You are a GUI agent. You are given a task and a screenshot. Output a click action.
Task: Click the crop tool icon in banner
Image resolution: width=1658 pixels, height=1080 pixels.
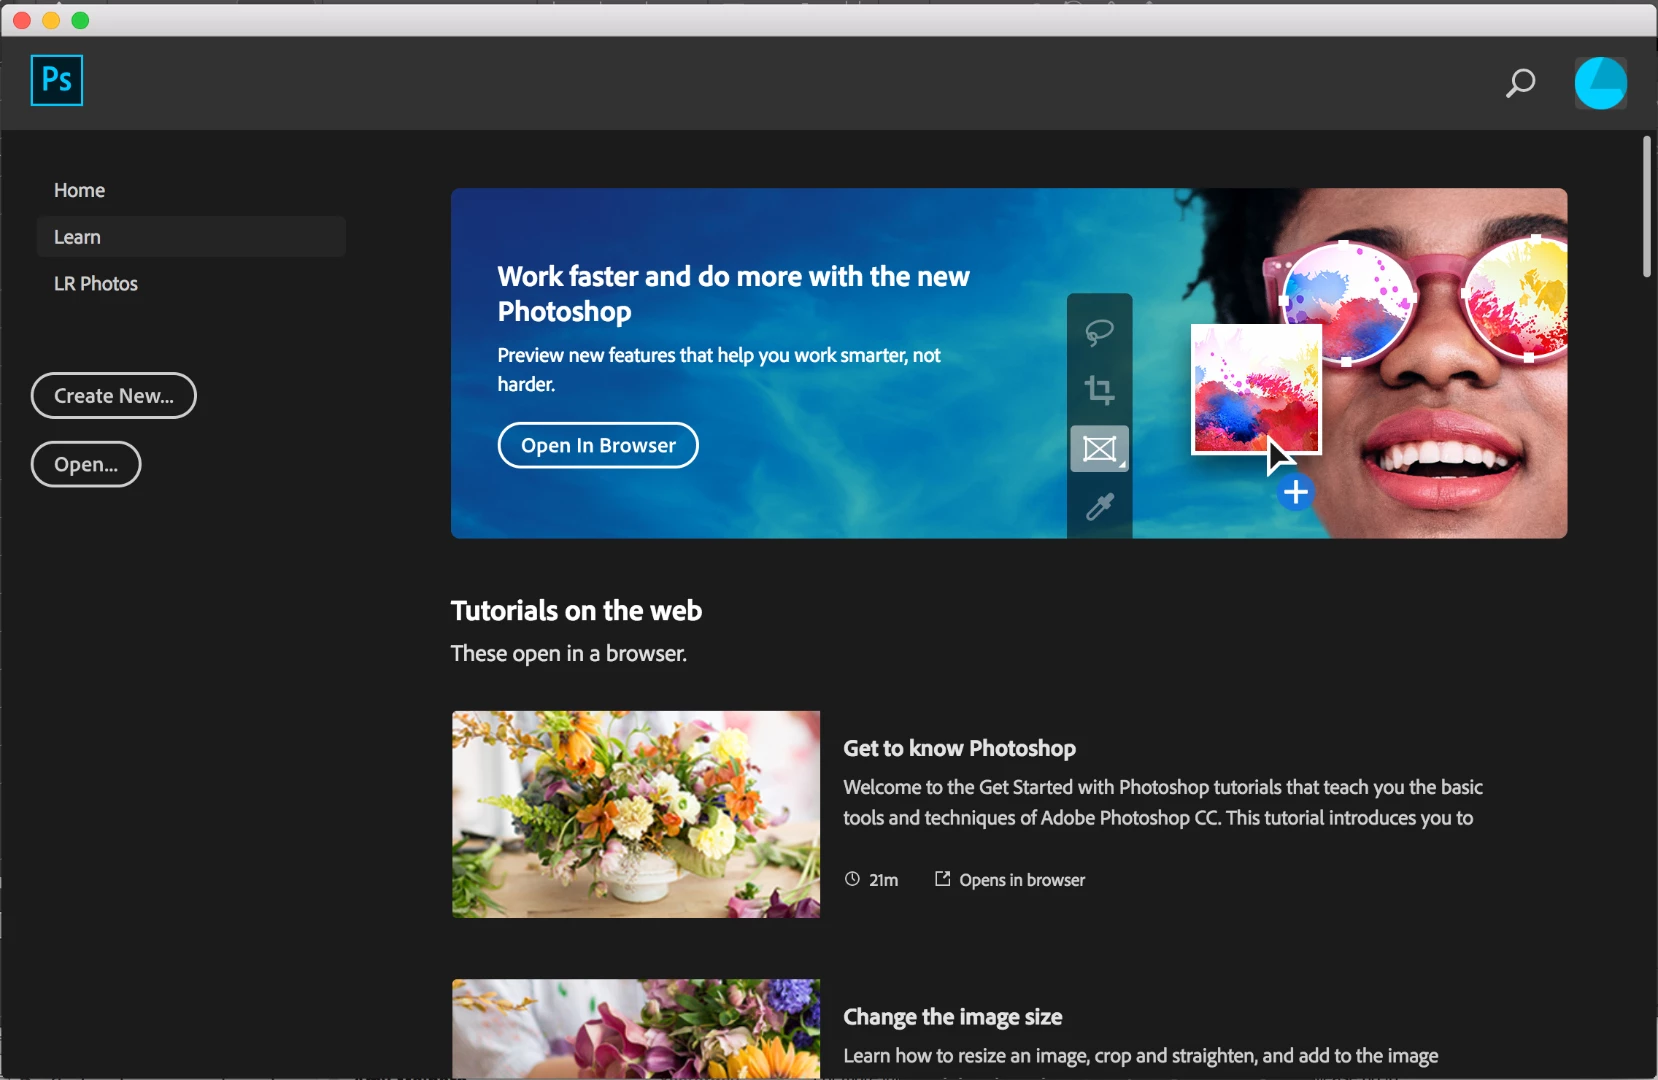coord(1099,389)
